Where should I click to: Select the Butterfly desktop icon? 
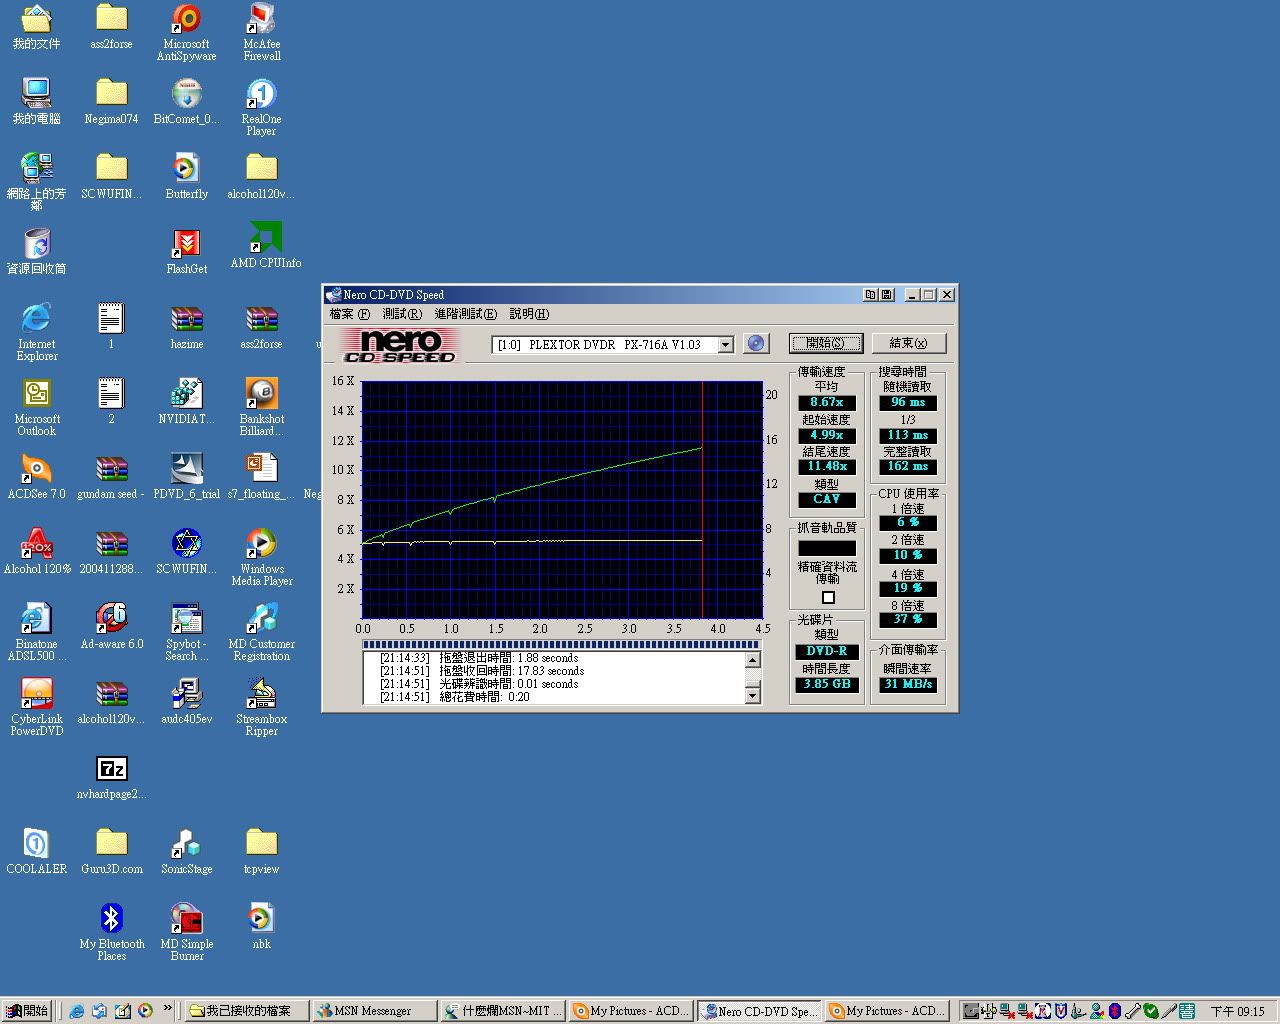186,176
